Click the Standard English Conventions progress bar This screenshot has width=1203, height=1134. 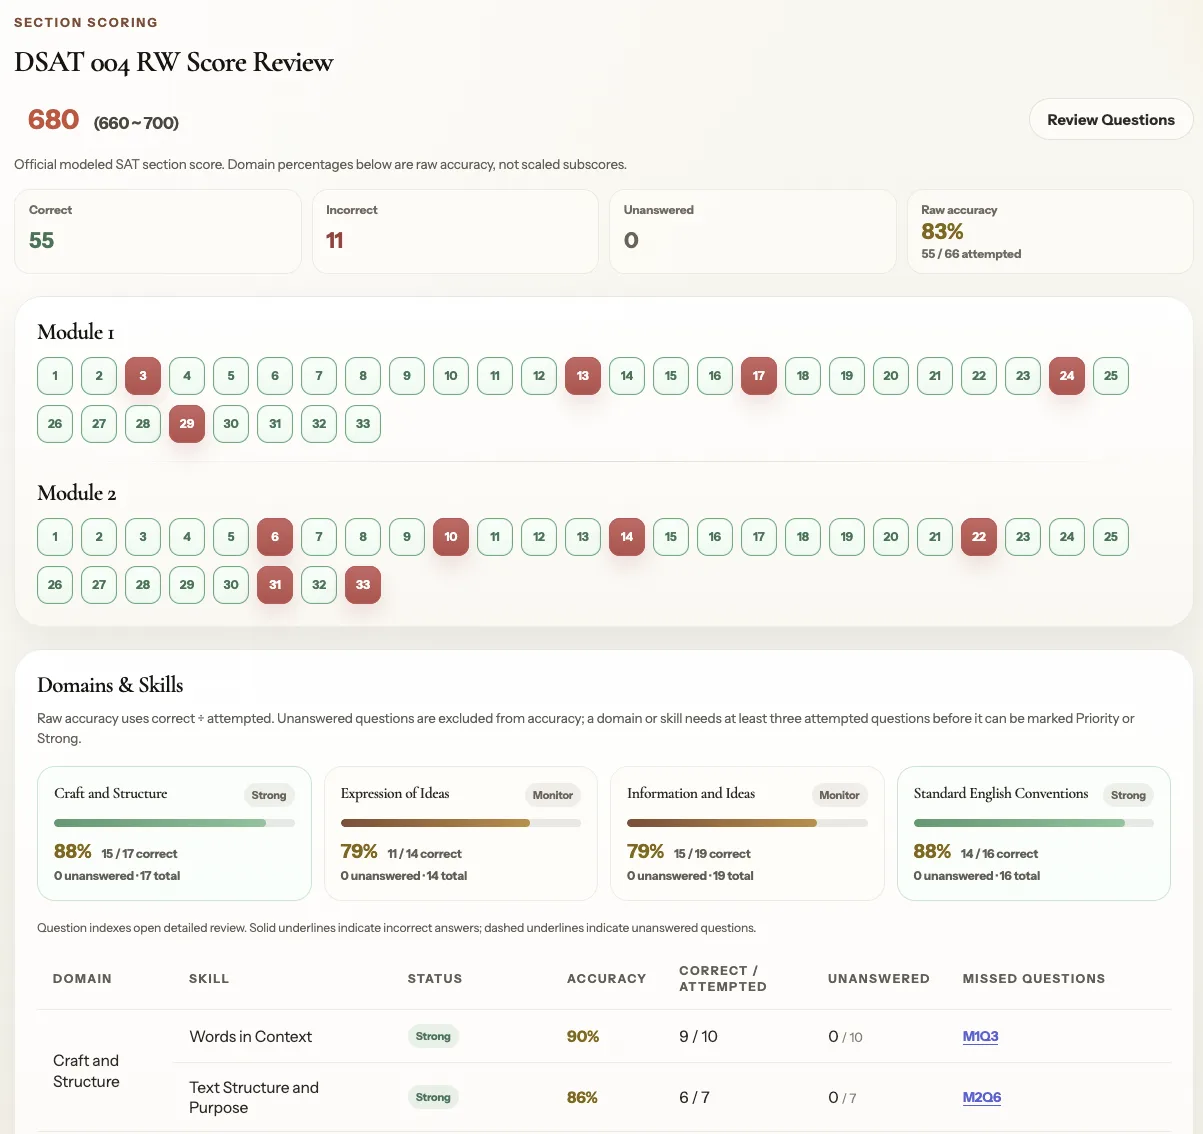[1034, 823]
